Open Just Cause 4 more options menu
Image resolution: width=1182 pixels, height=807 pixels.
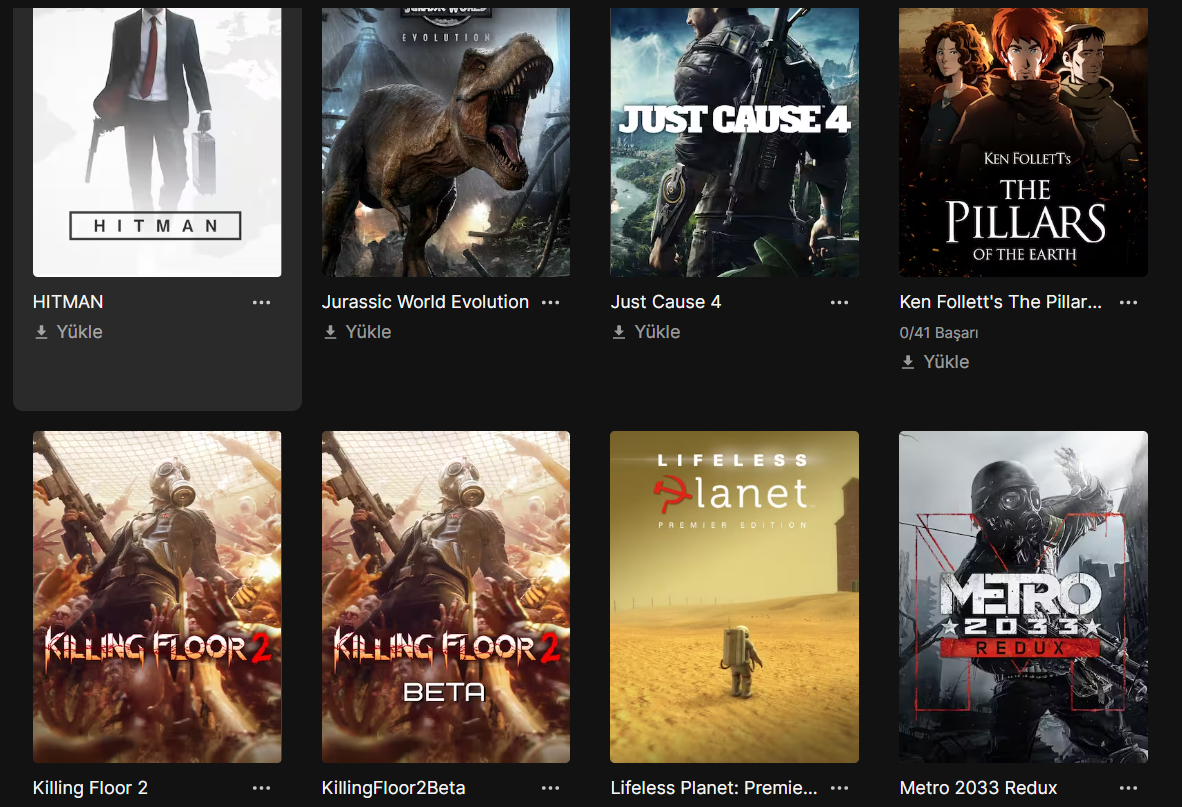pyautogui.click(x=839, y=302)
